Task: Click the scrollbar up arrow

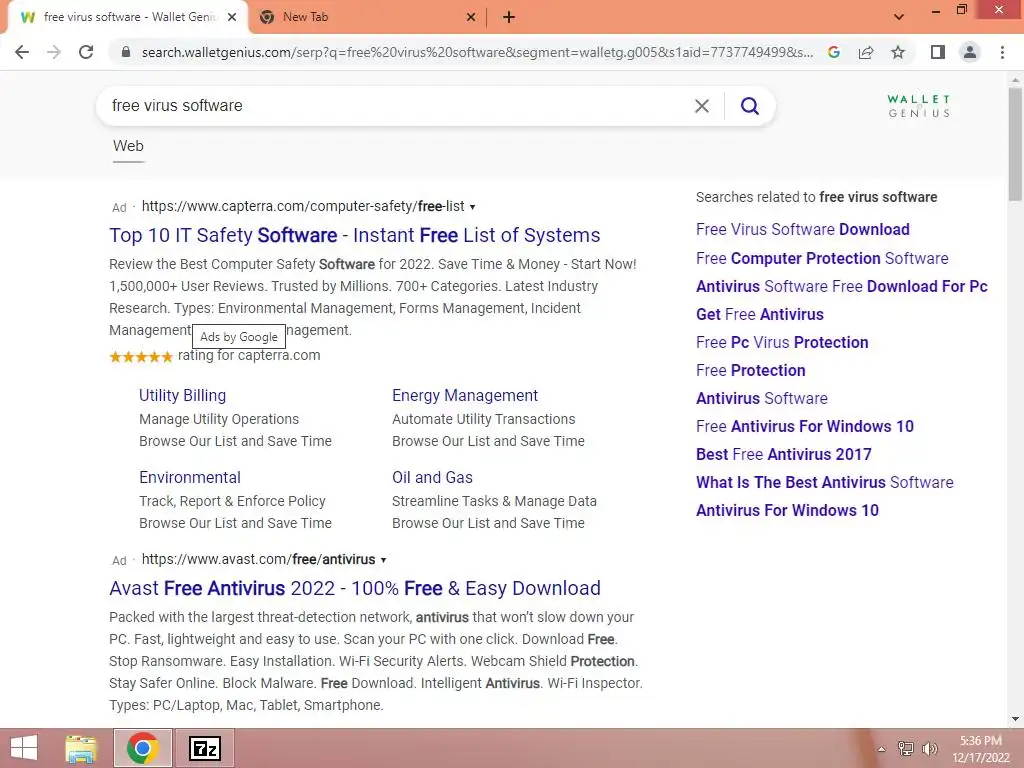Action: tap(1016, 80)
